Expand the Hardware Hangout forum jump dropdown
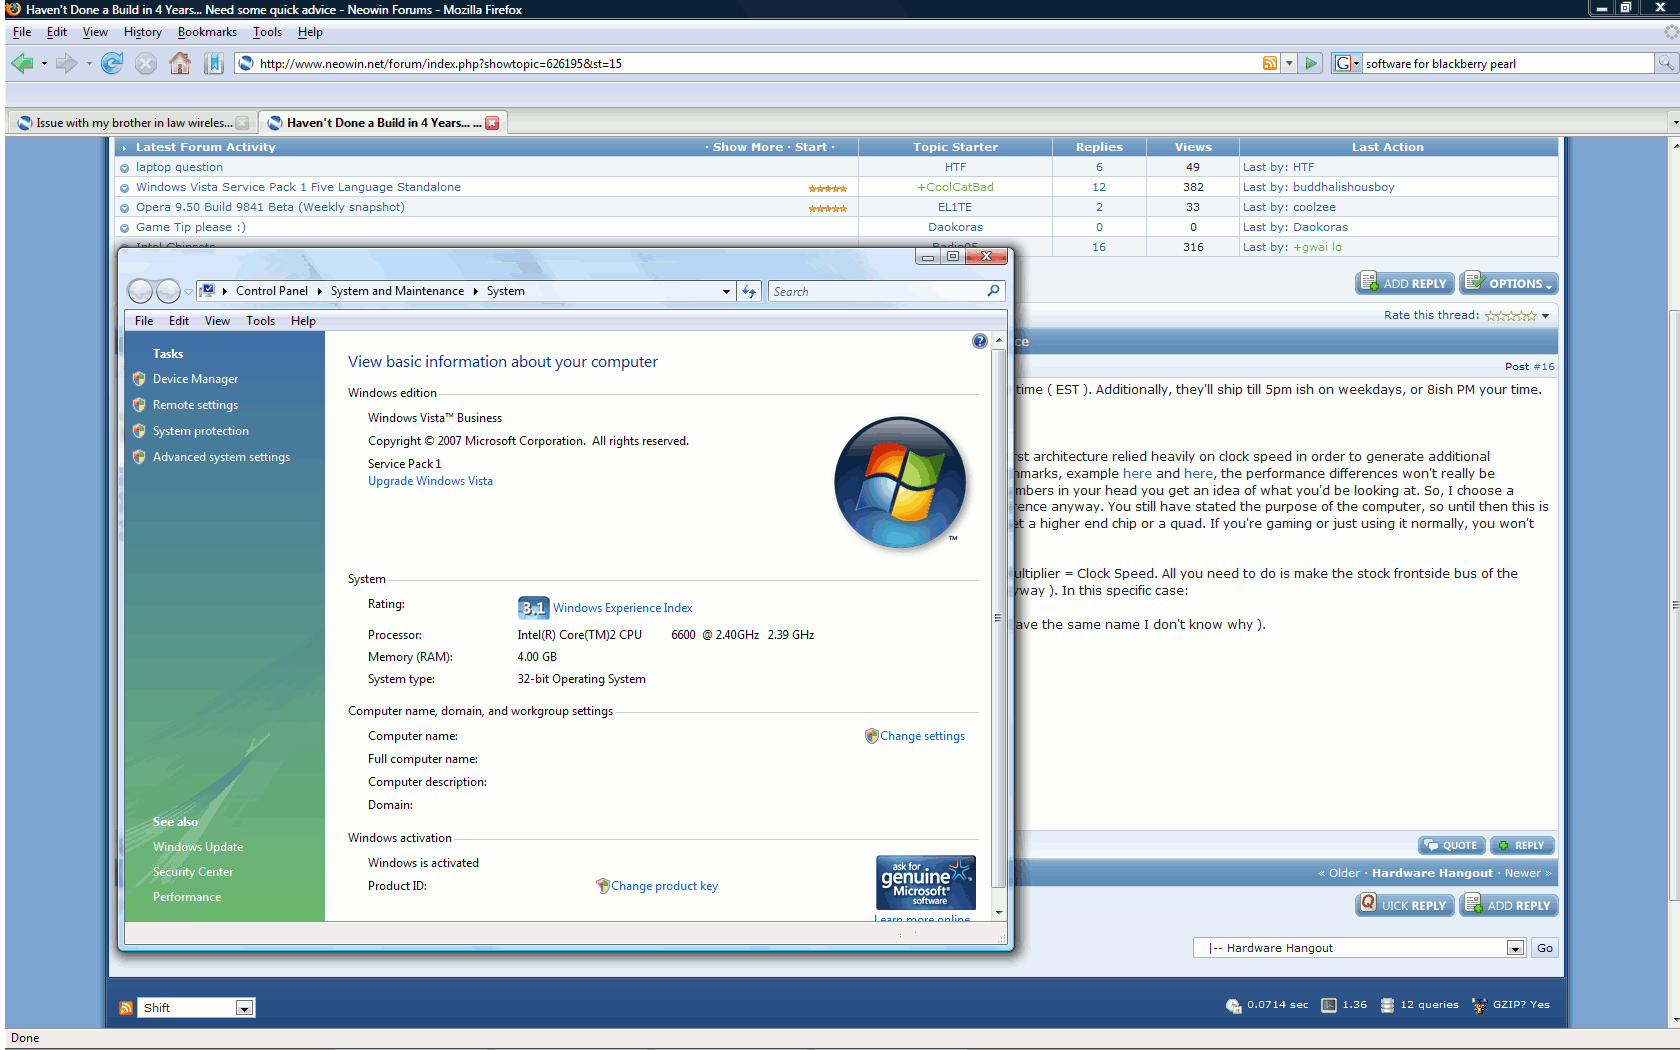Image resolution: width=1680 pixels, height=1050 pixels. coord(1515,949)
